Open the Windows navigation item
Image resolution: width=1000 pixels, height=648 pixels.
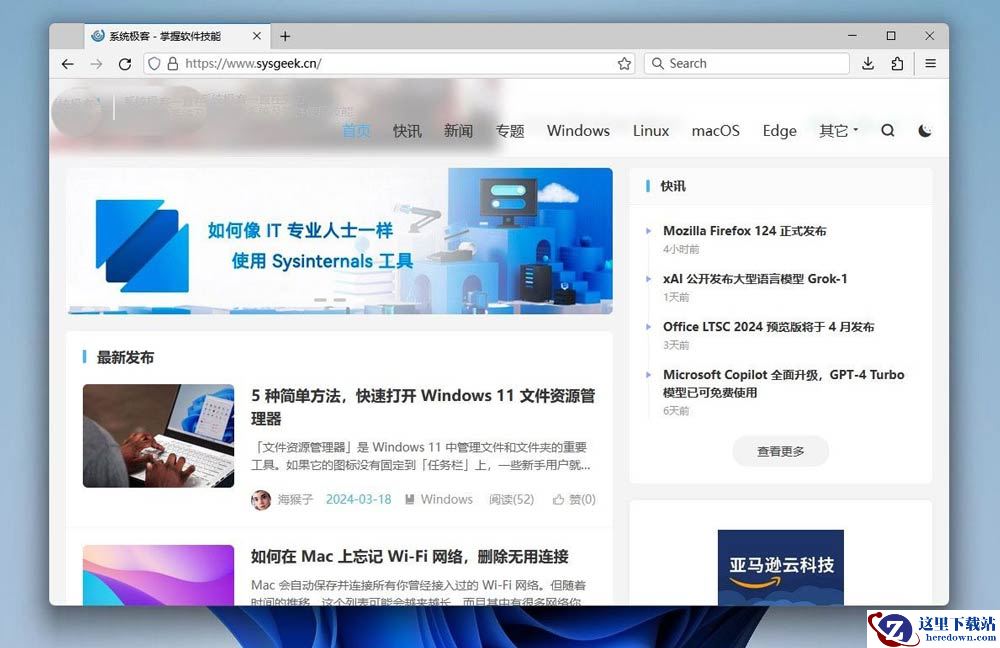point(578,131)
